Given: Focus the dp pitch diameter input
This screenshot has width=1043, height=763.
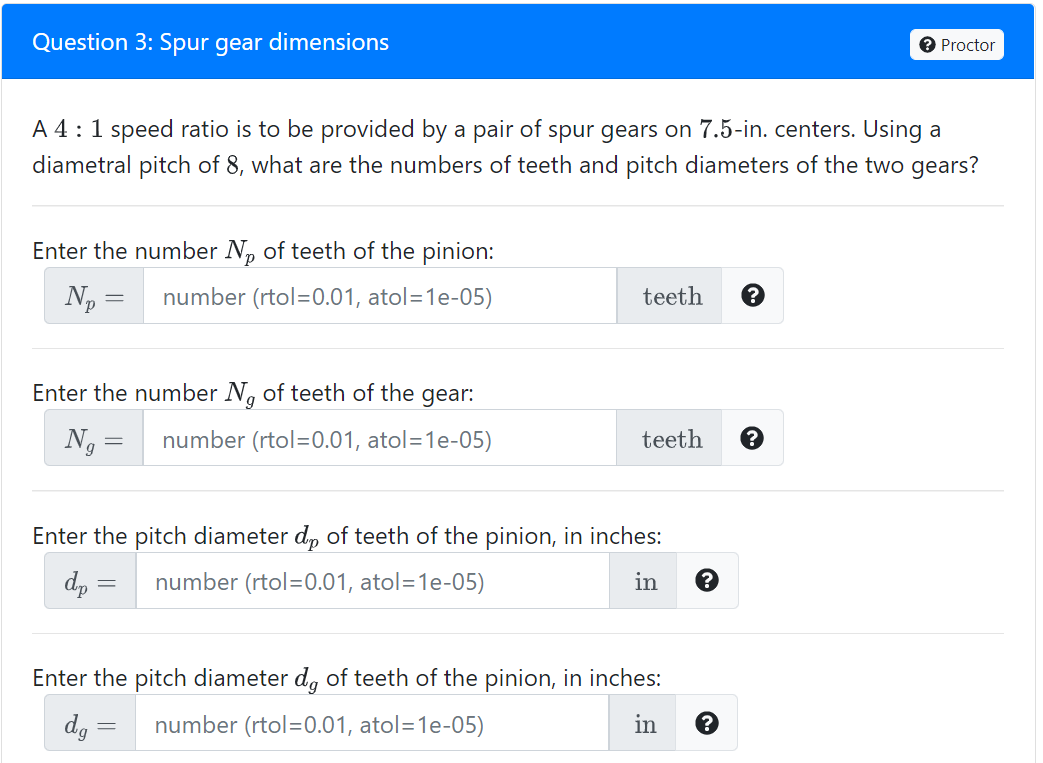Looking at the screenshot, I should pos(372,581).
